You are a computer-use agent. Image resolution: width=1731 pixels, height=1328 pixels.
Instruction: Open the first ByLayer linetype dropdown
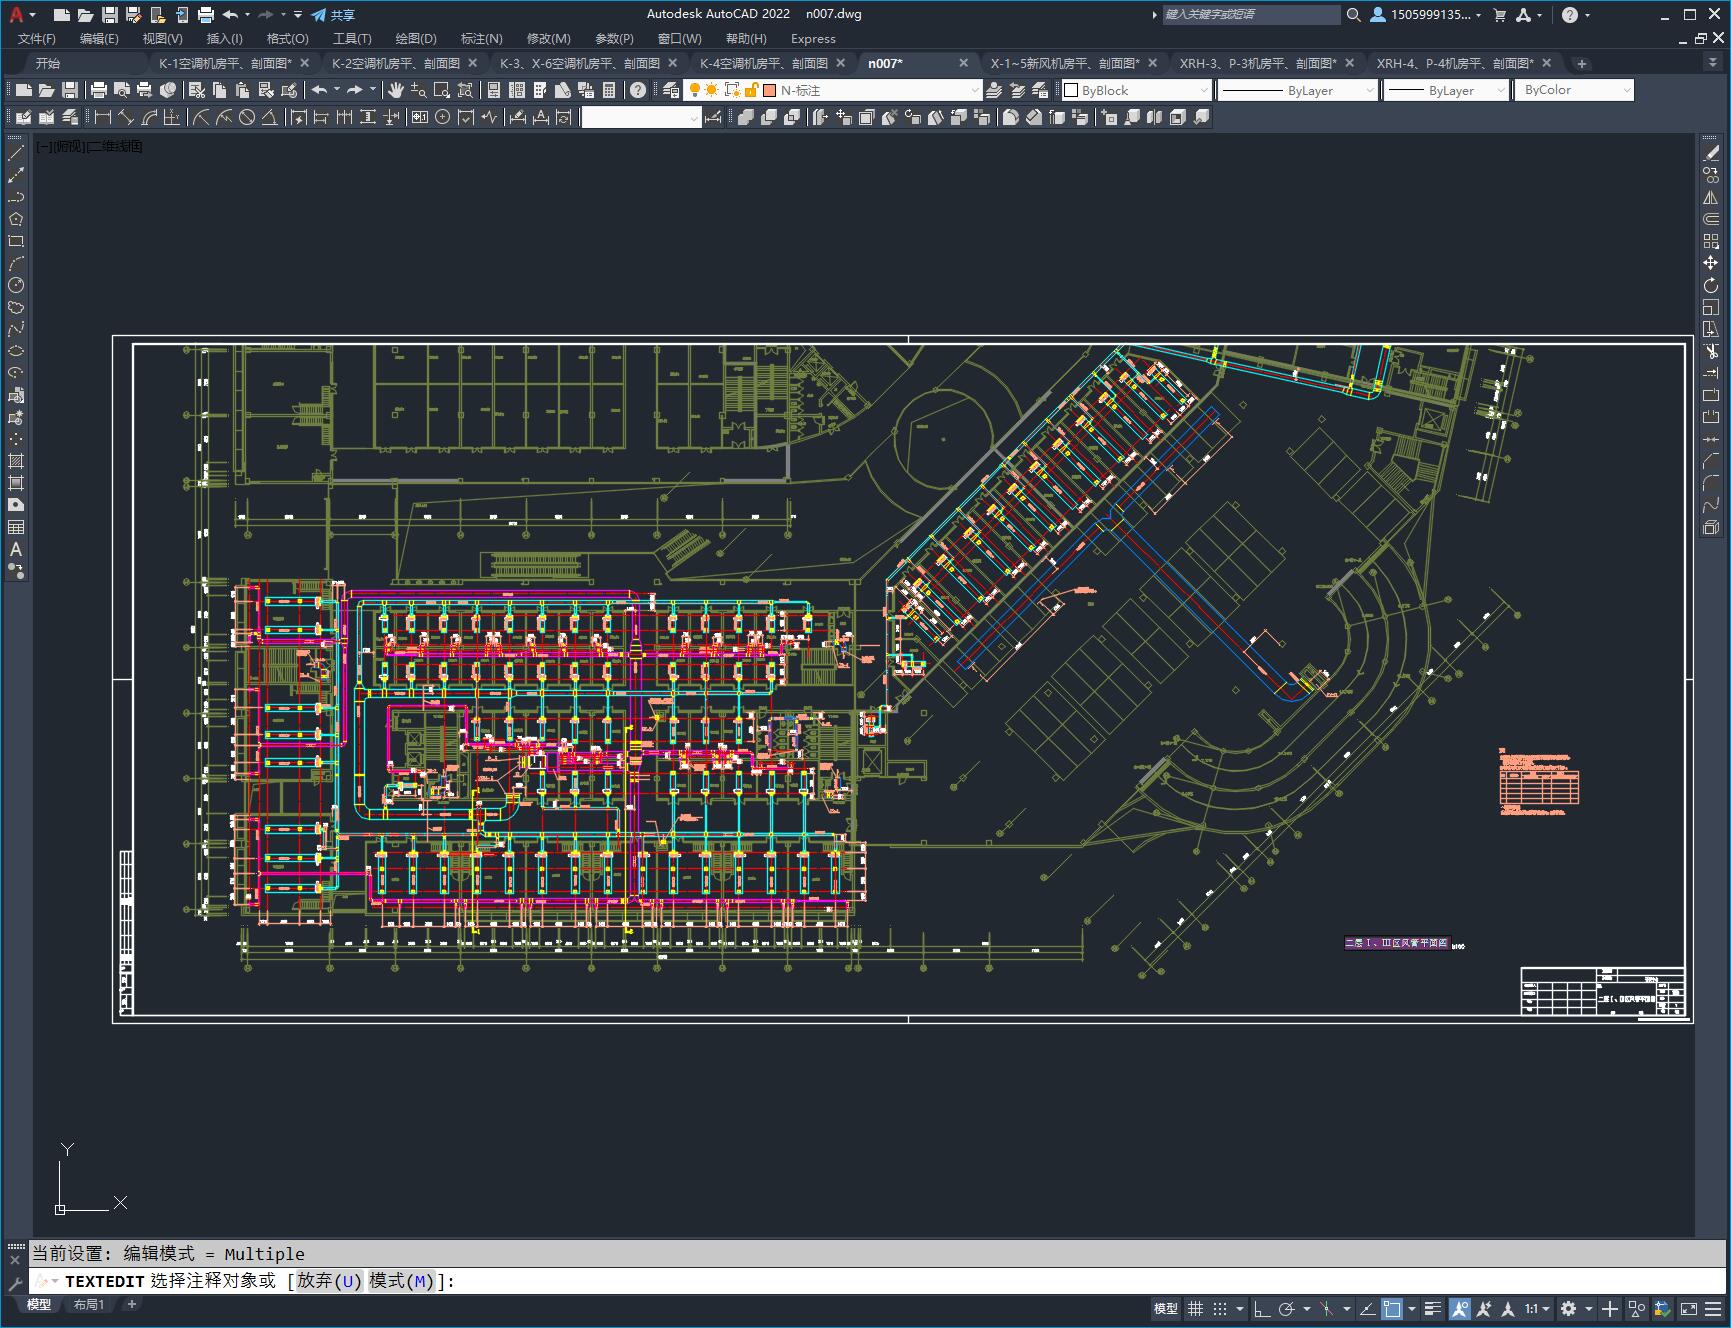click(x=1370, y=90)
